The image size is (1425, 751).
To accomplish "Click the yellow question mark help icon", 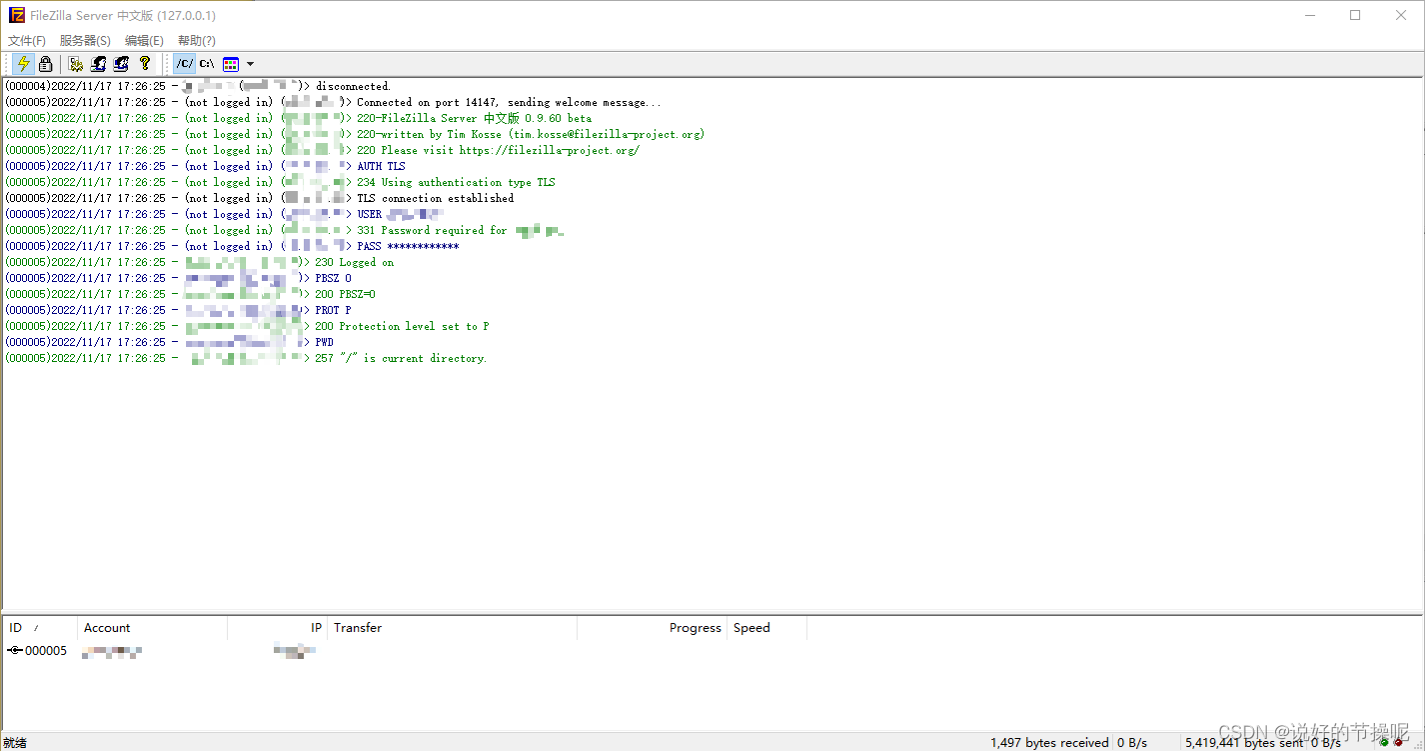I will coord(145,64).
